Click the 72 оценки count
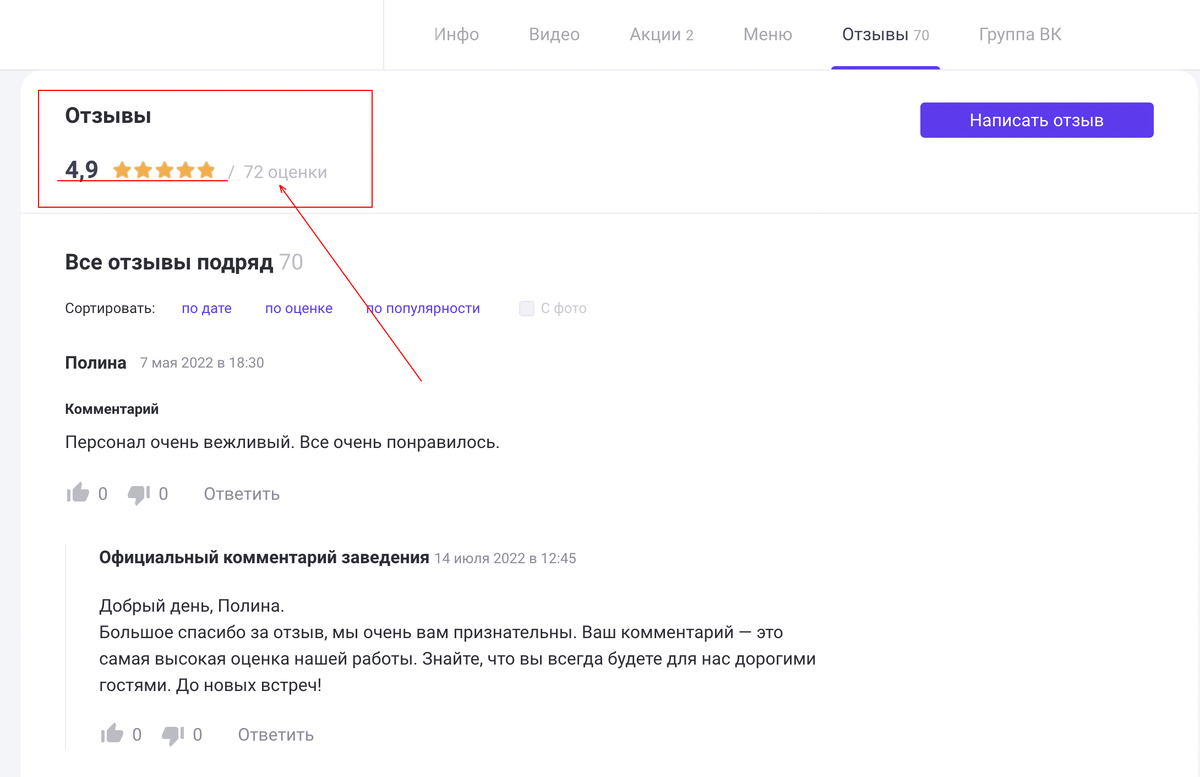Viewport: 1200px width, 777px height. 283,171
